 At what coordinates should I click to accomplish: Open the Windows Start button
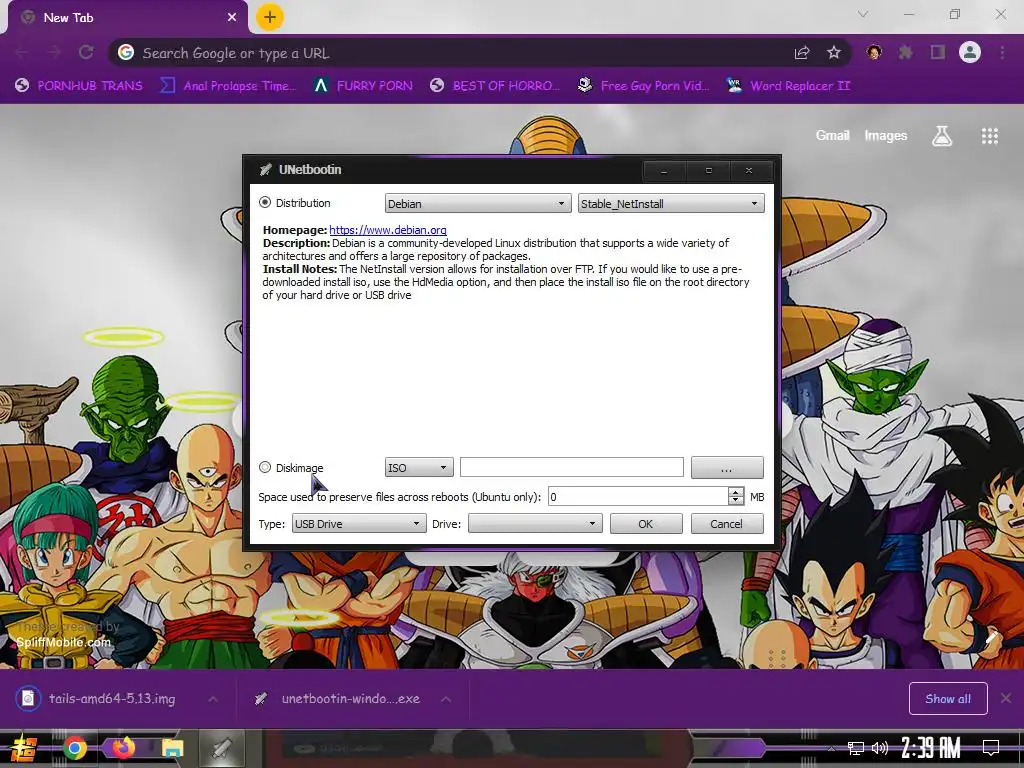23,748
